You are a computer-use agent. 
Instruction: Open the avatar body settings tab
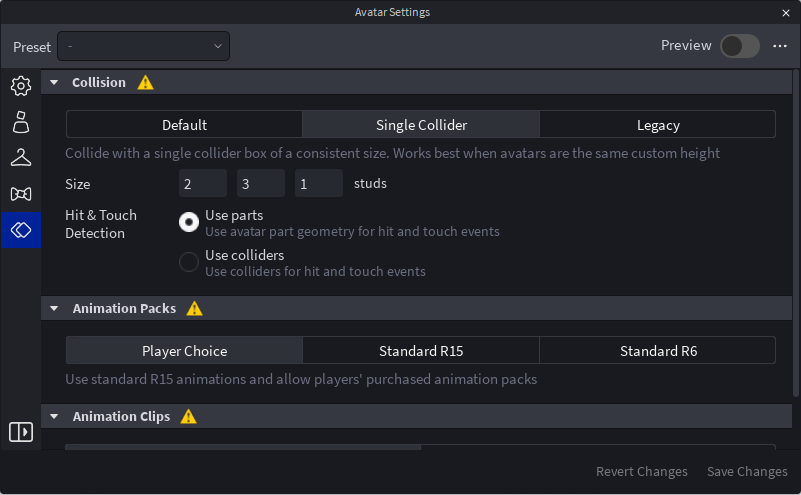[x=21, y=122]
